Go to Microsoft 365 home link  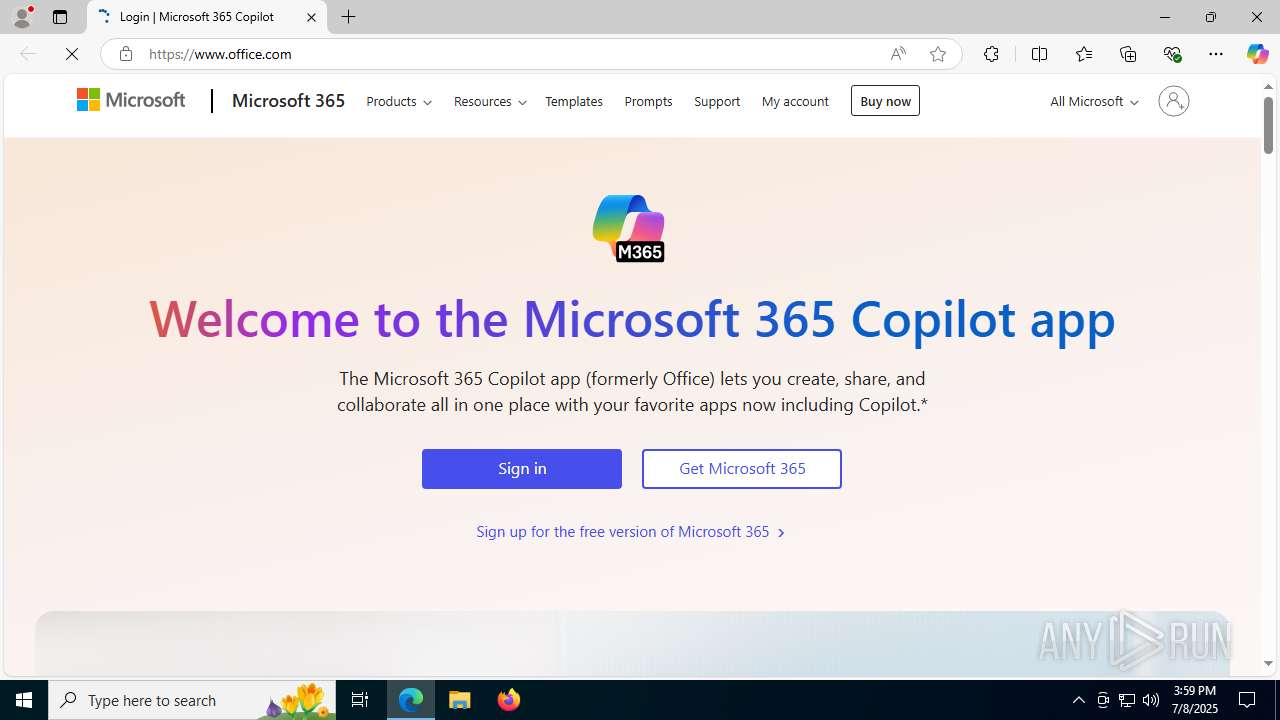tap(288, 100)
